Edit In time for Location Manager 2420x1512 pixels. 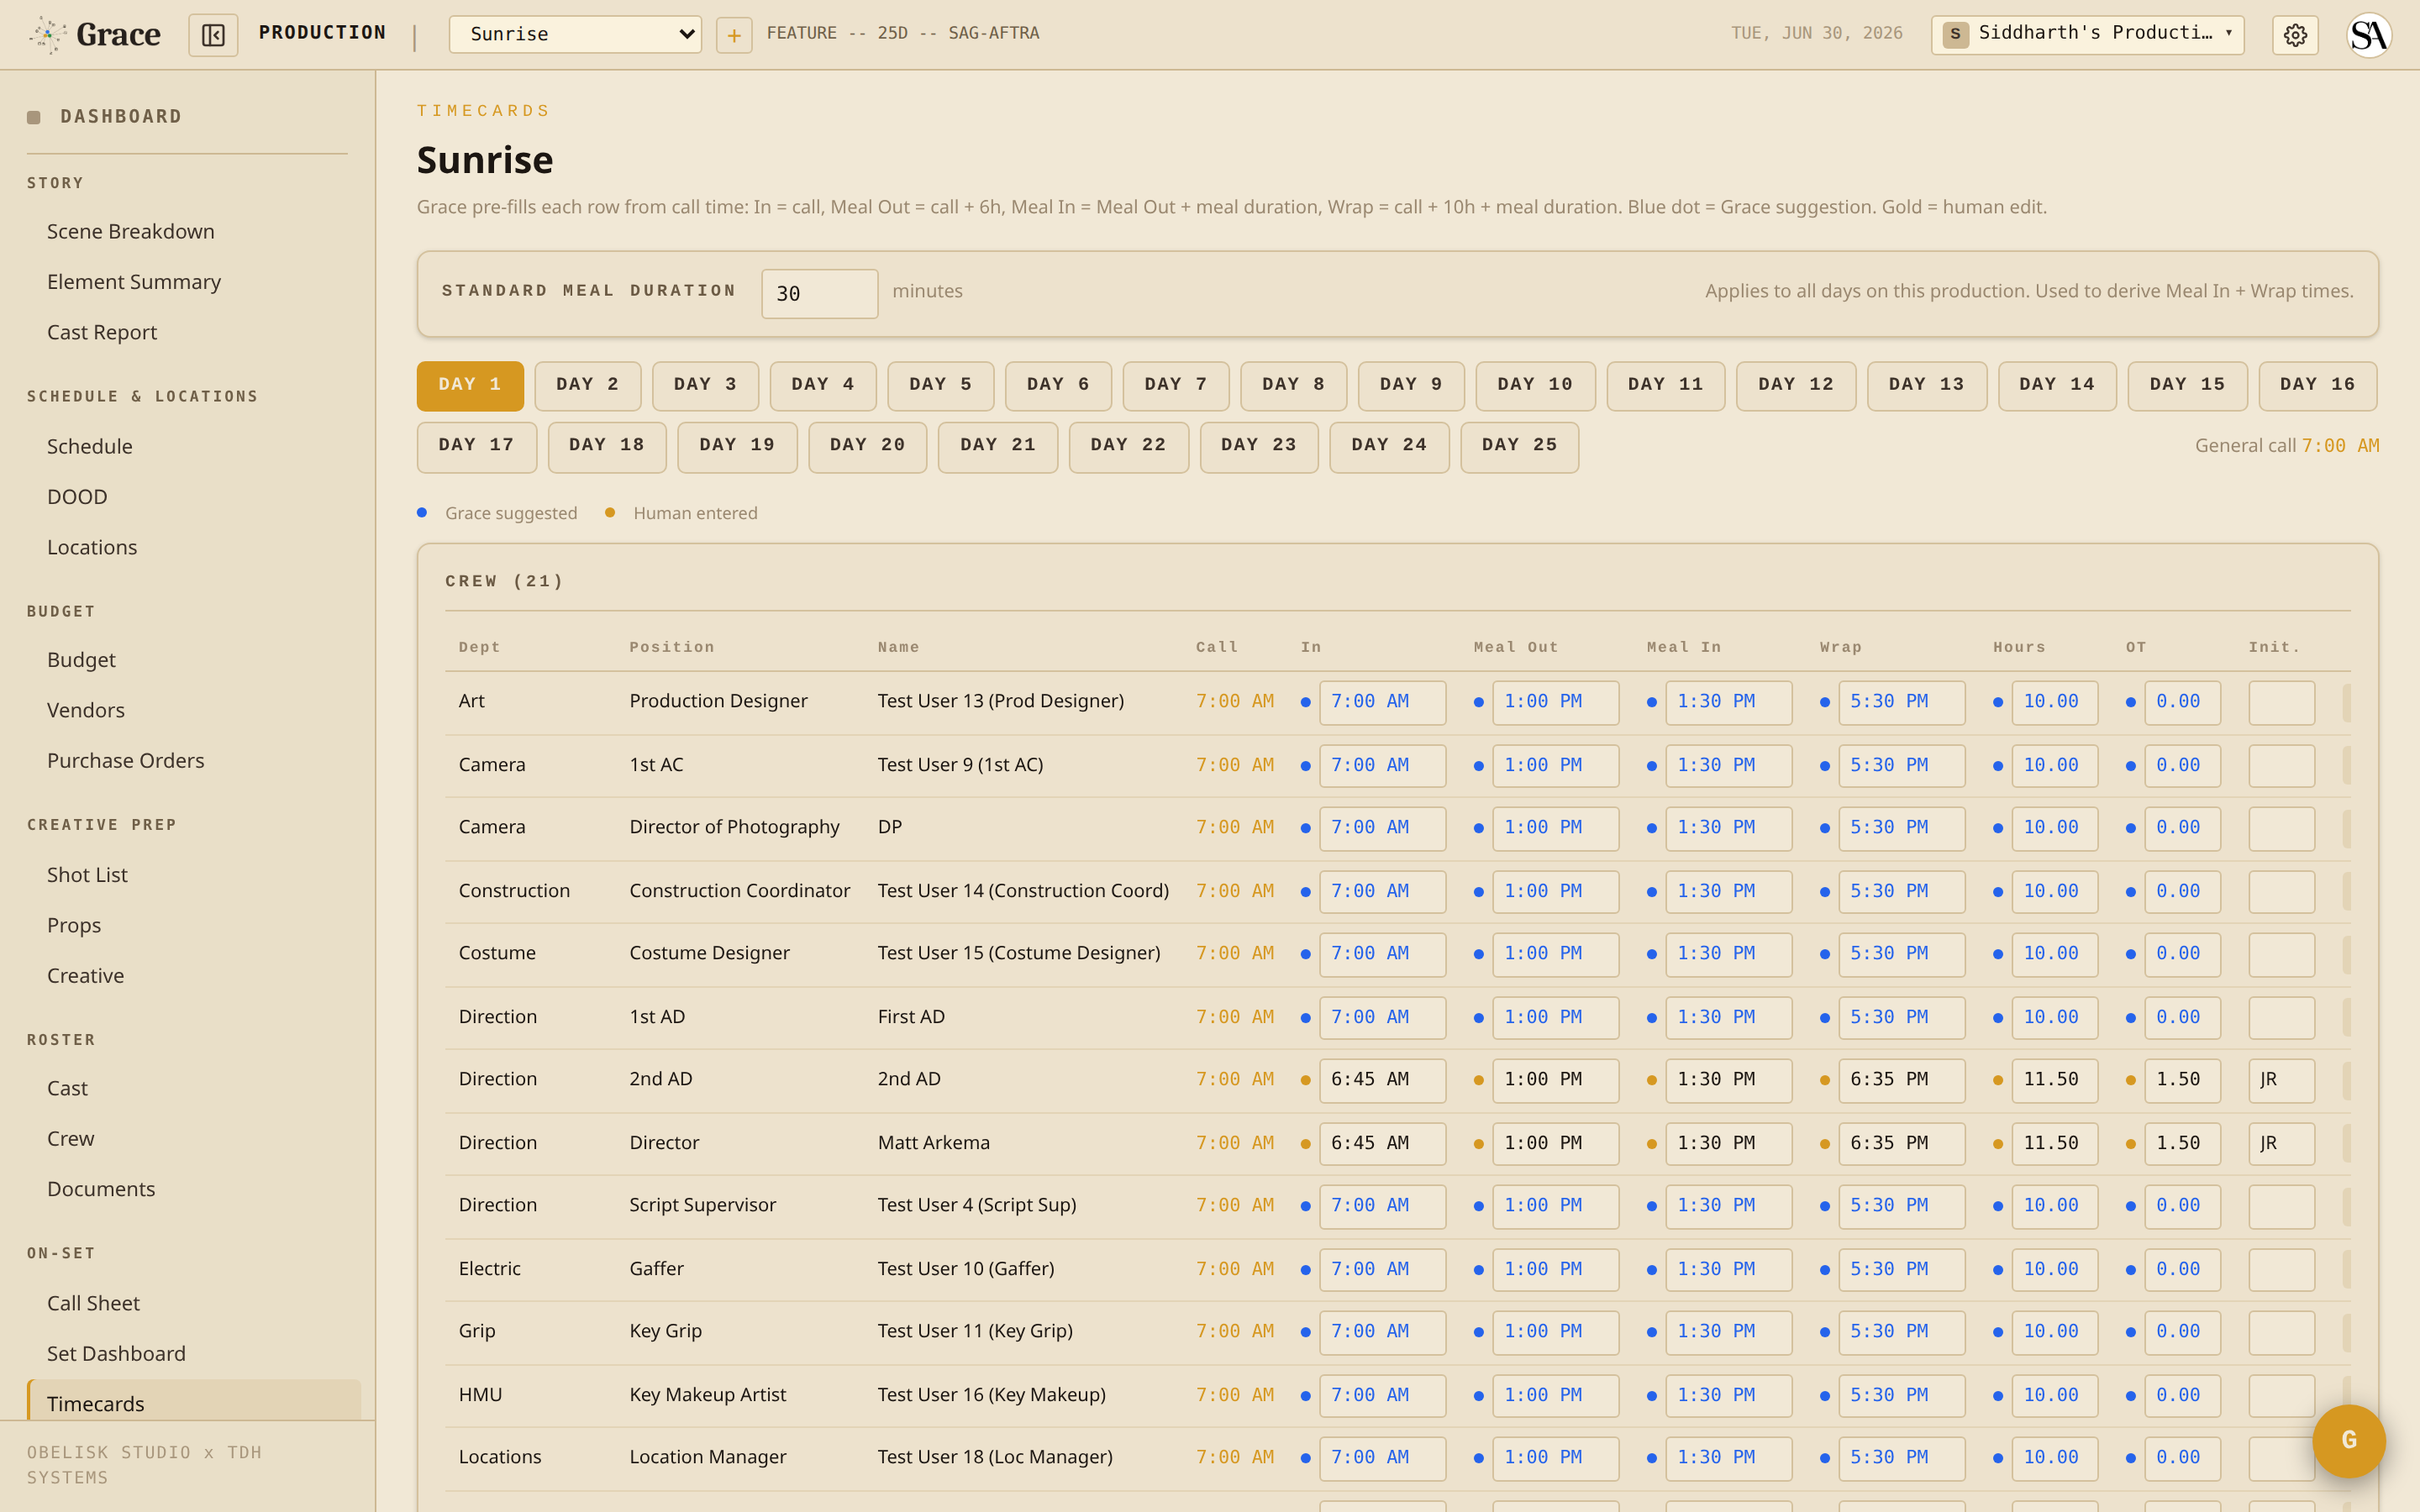click(x=1382, y=1458)
